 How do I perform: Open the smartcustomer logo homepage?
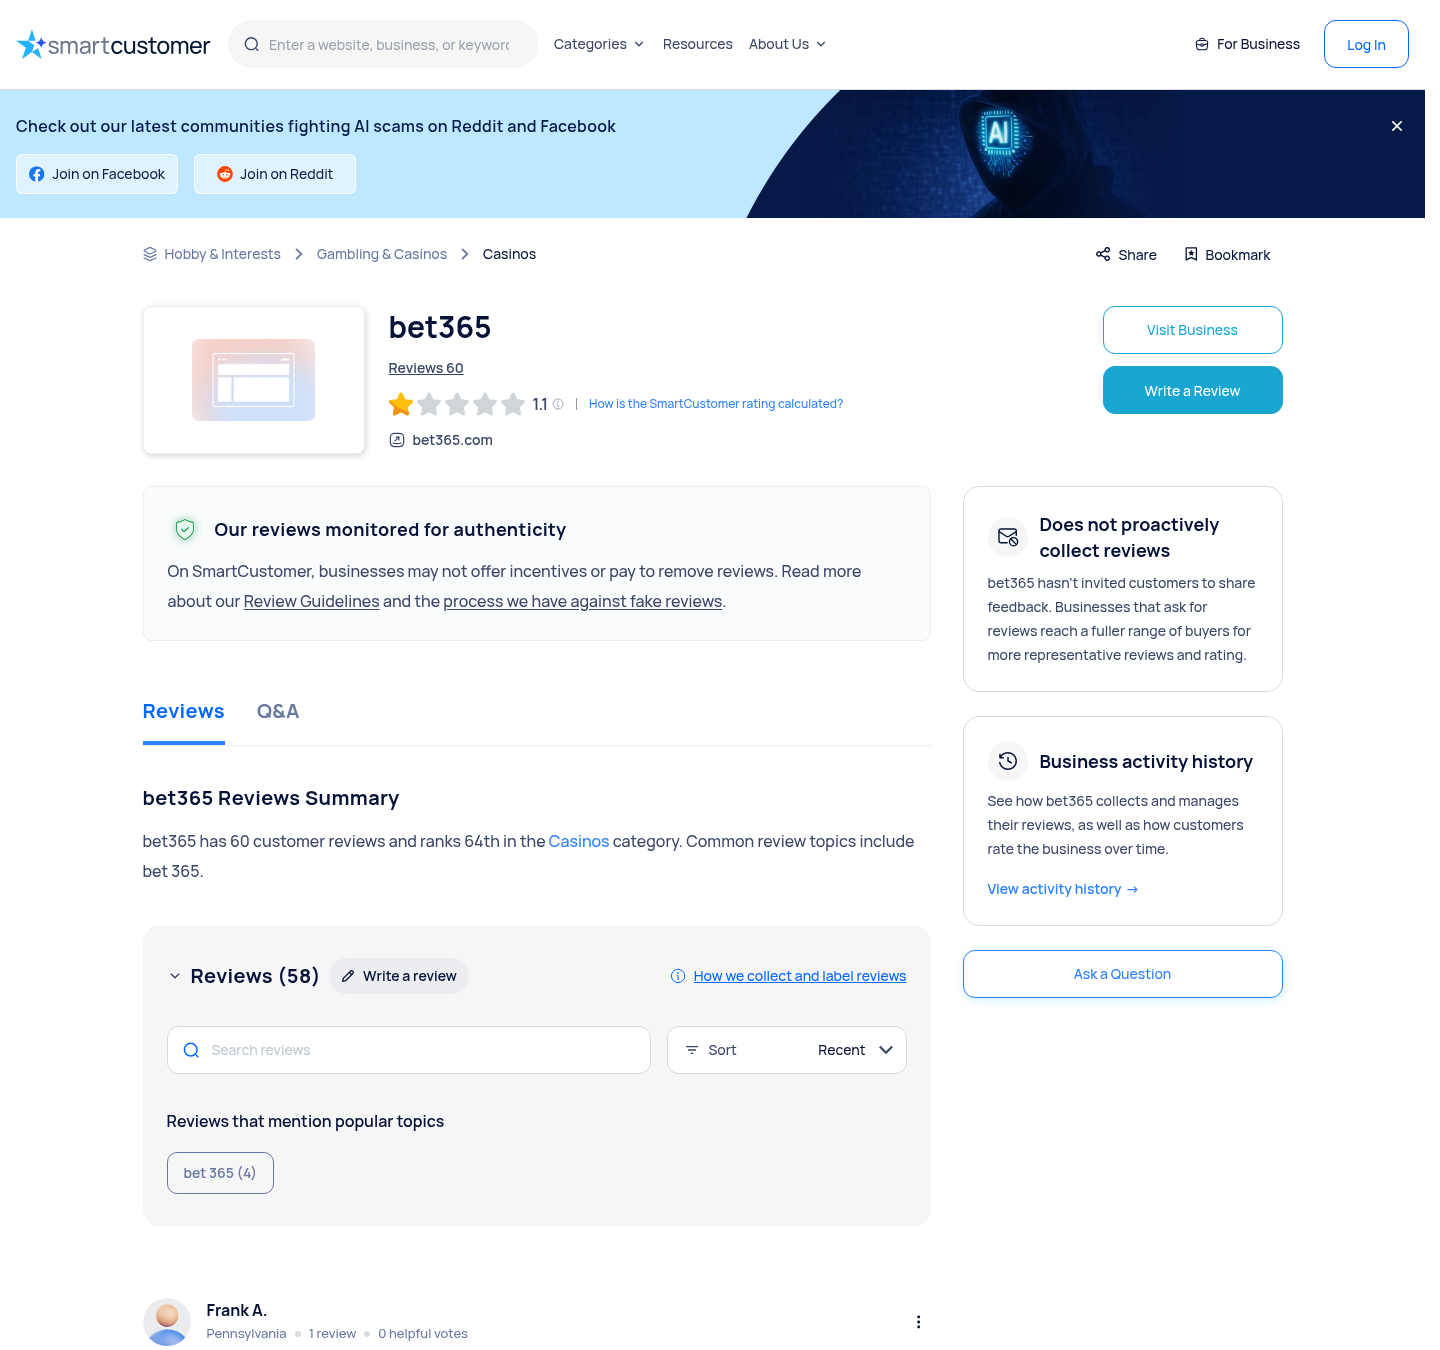[x=113, y=44]
